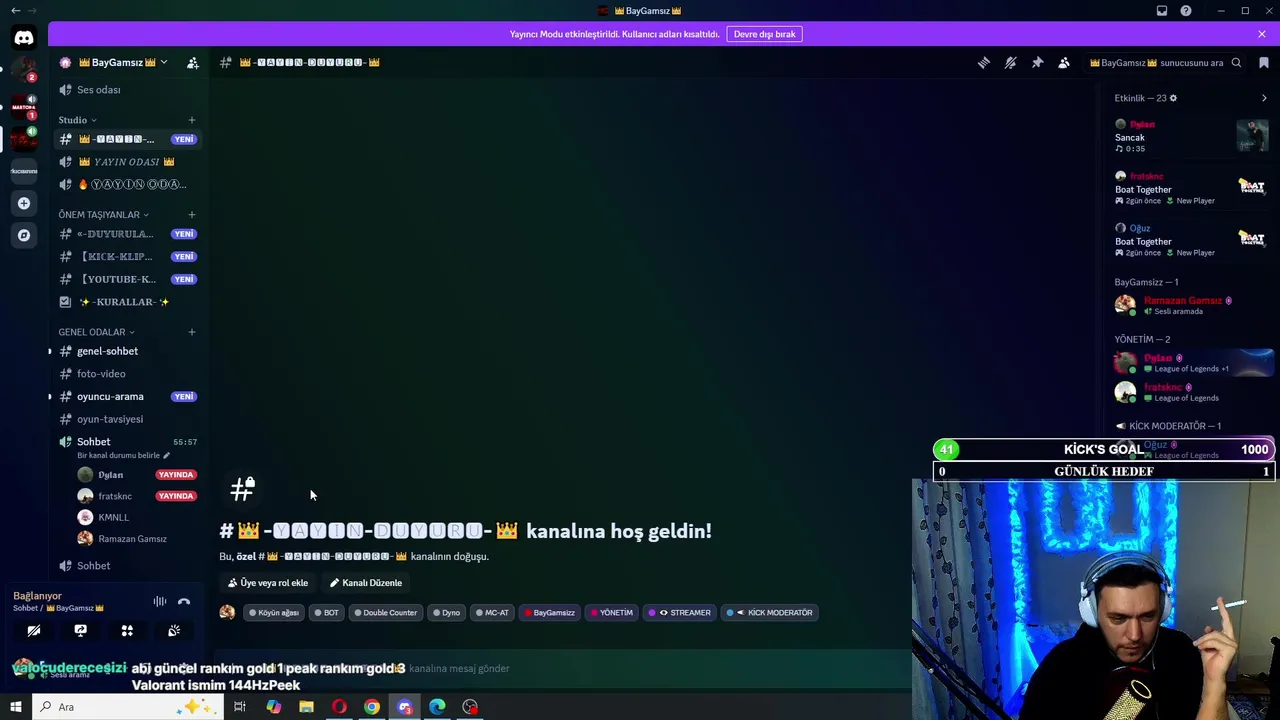The image size is (1280, 720).
Task: Select the Köyün ağası role chip
Action: (x=274, y=613)
